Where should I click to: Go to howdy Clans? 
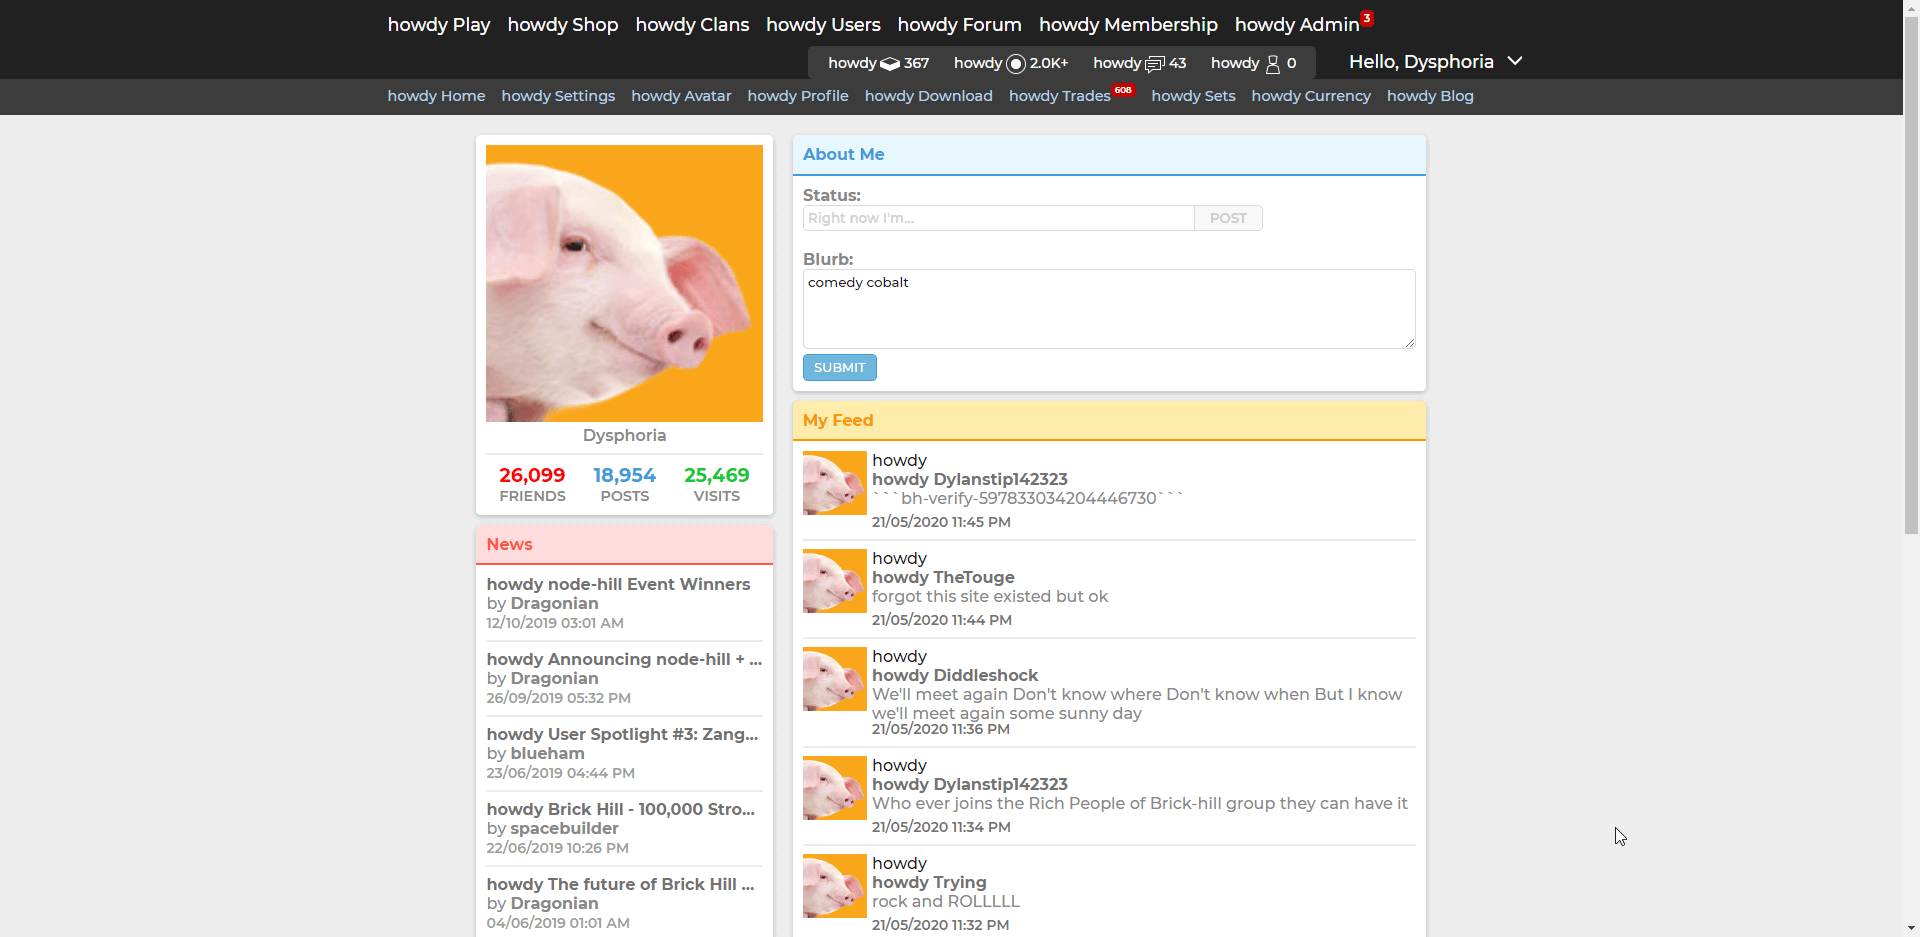(x=692, y=24)
